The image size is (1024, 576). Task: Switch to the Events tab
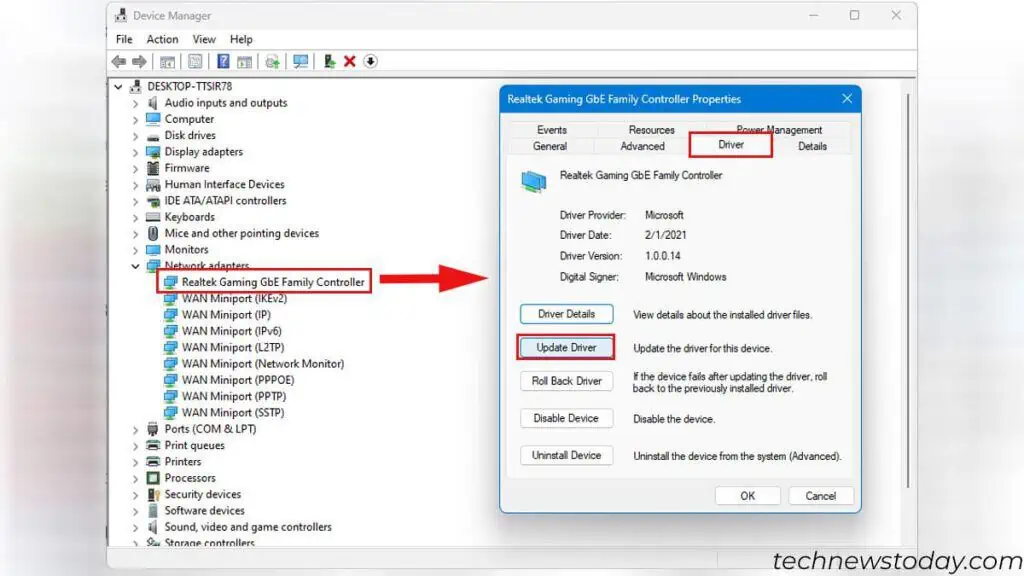[x=552, y=130]
